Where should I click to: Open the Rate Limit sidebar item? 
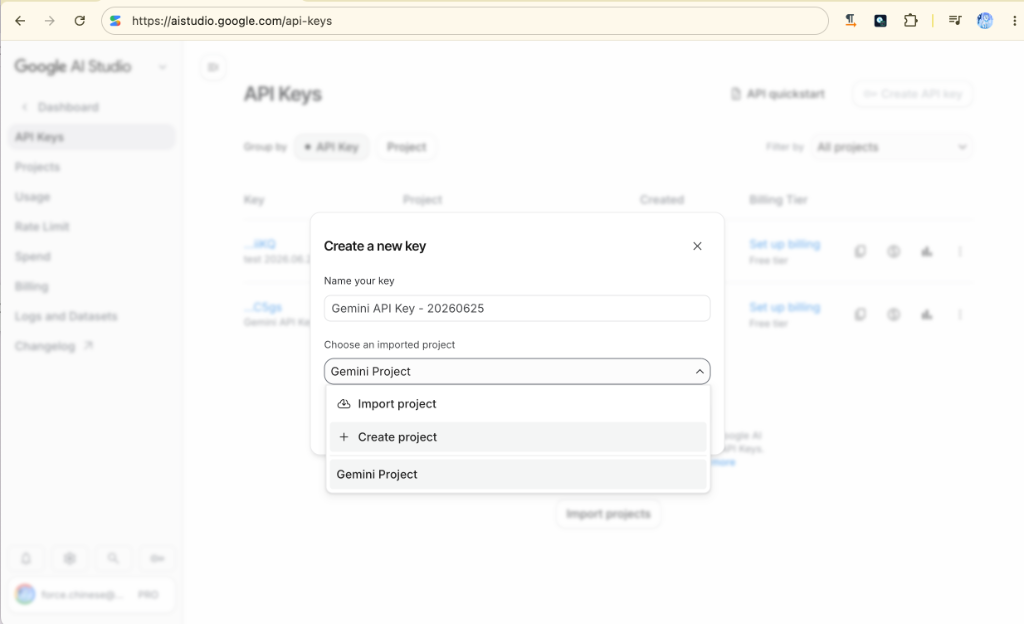tap(42, 226)
